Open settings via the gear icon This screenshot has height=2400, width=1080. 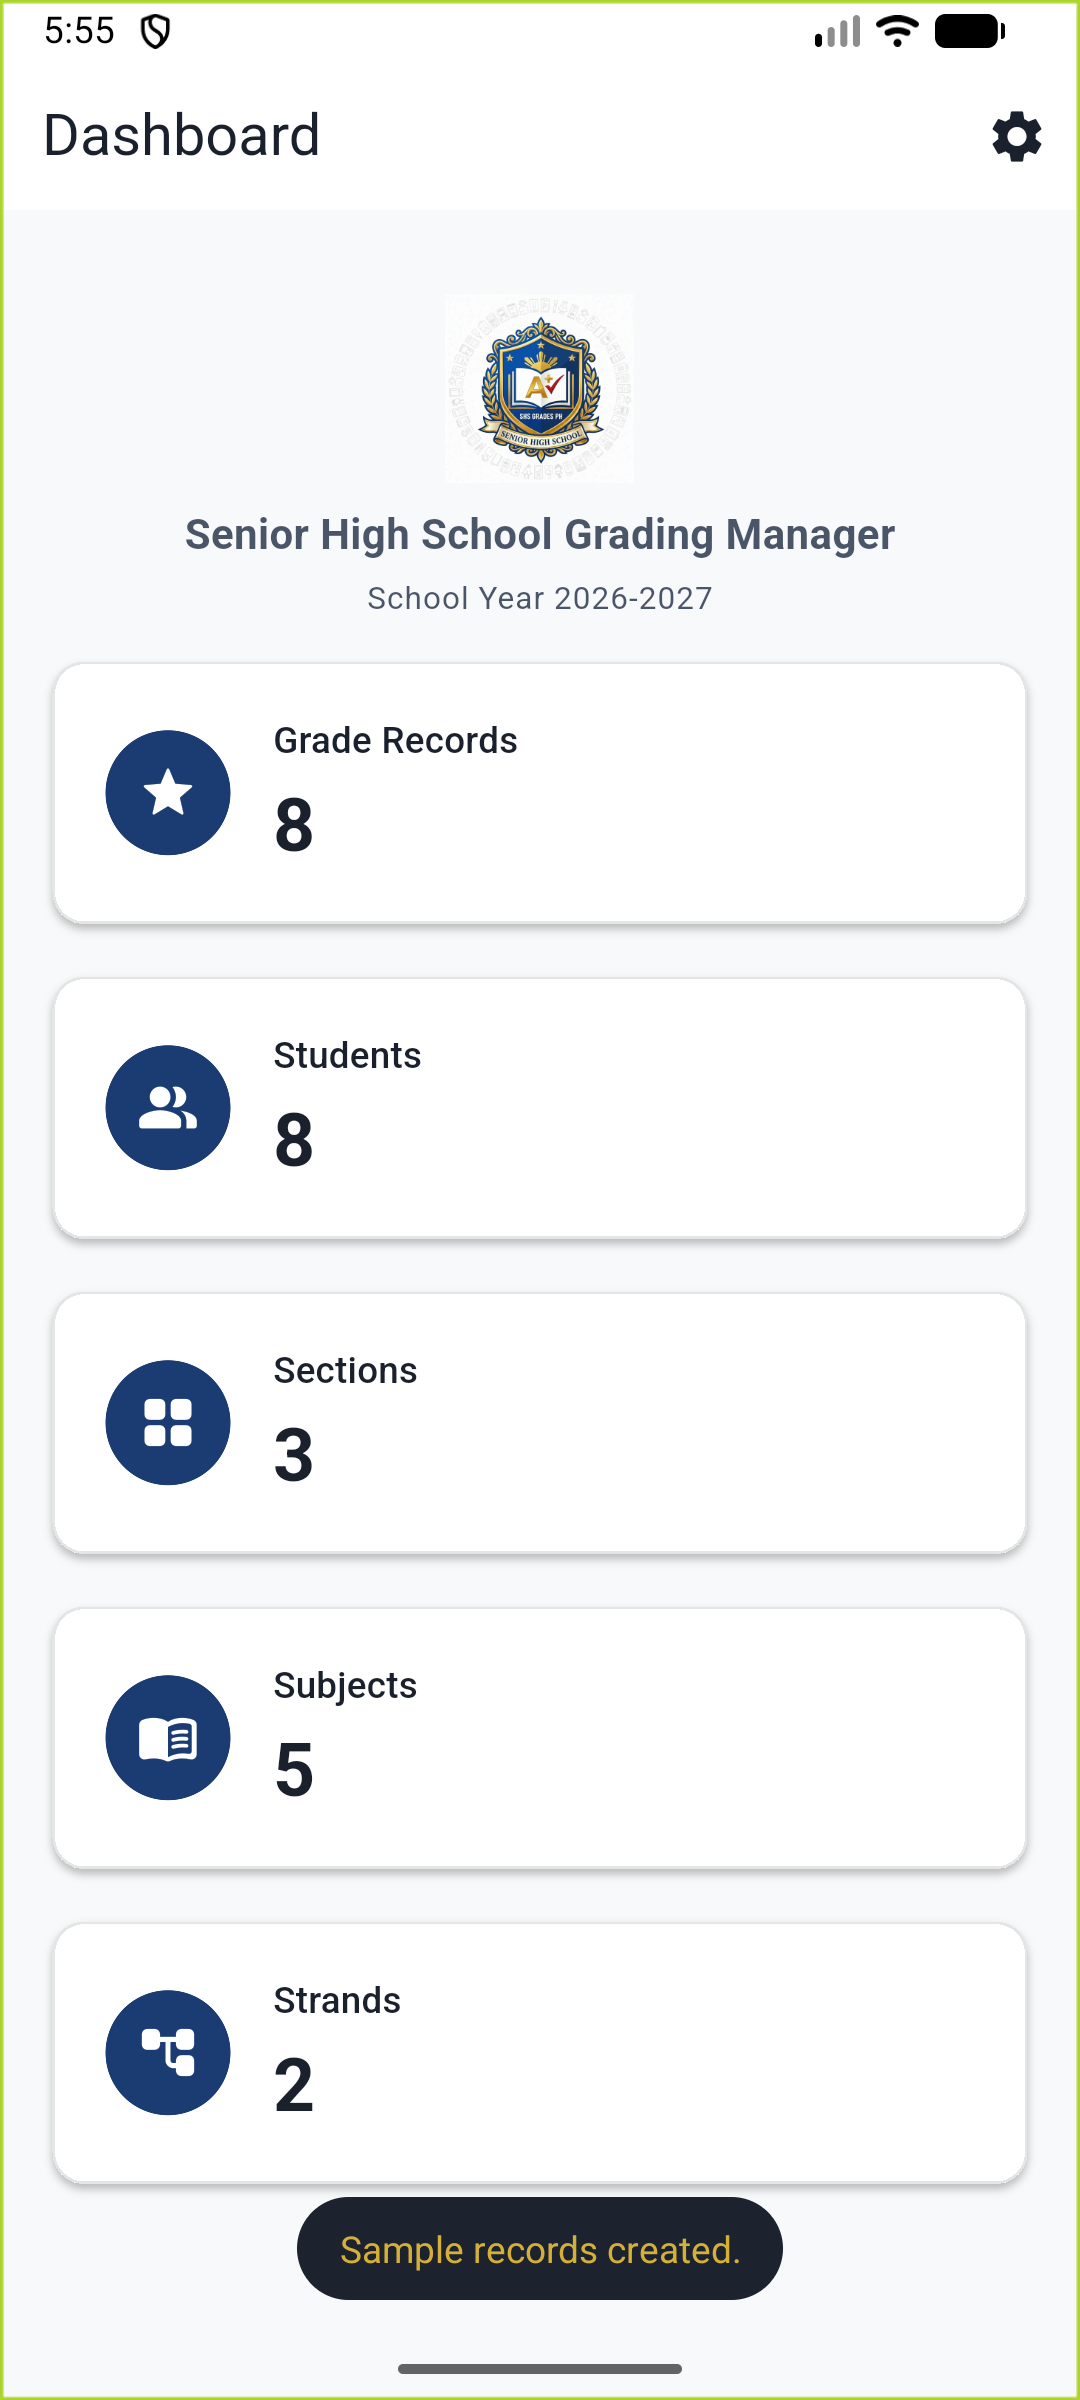point(1016,136)
